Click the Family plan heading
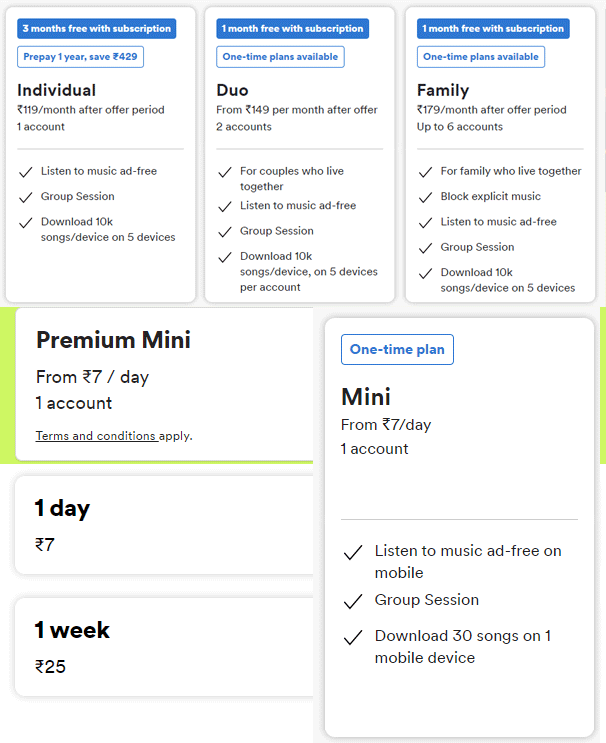Viewport: 606px width, 743px height. coord(443,90)
